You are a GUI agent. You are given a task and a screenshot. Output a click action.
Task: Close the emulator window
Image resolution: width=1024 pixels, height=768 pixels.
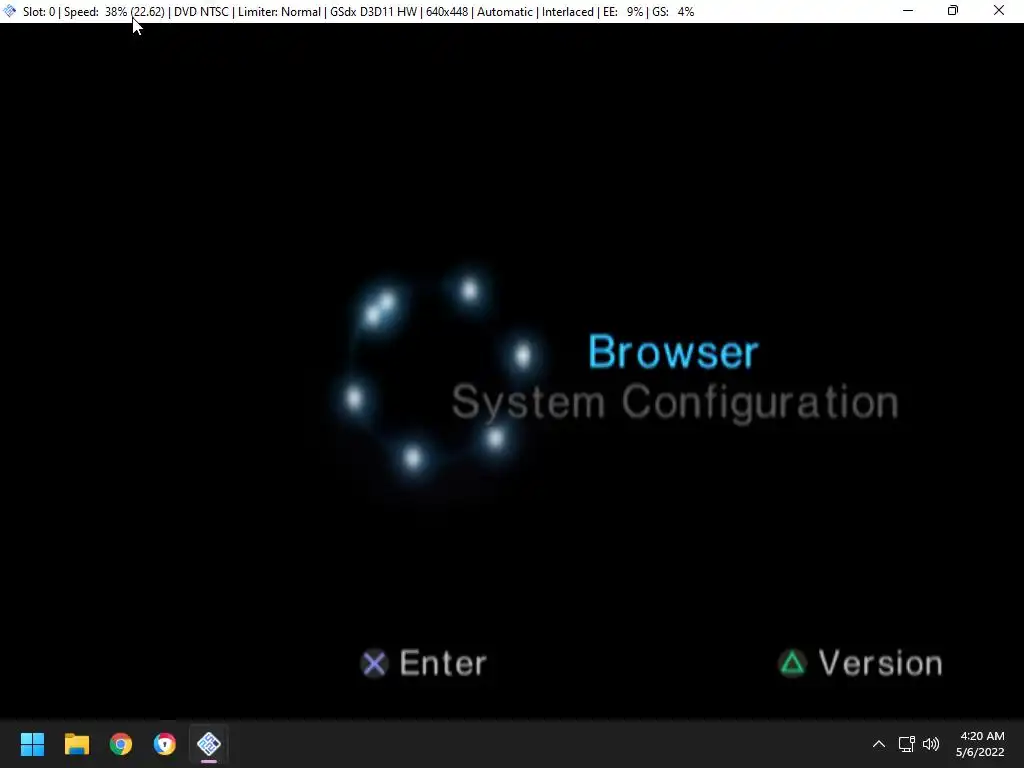click(x=999, y=10)
